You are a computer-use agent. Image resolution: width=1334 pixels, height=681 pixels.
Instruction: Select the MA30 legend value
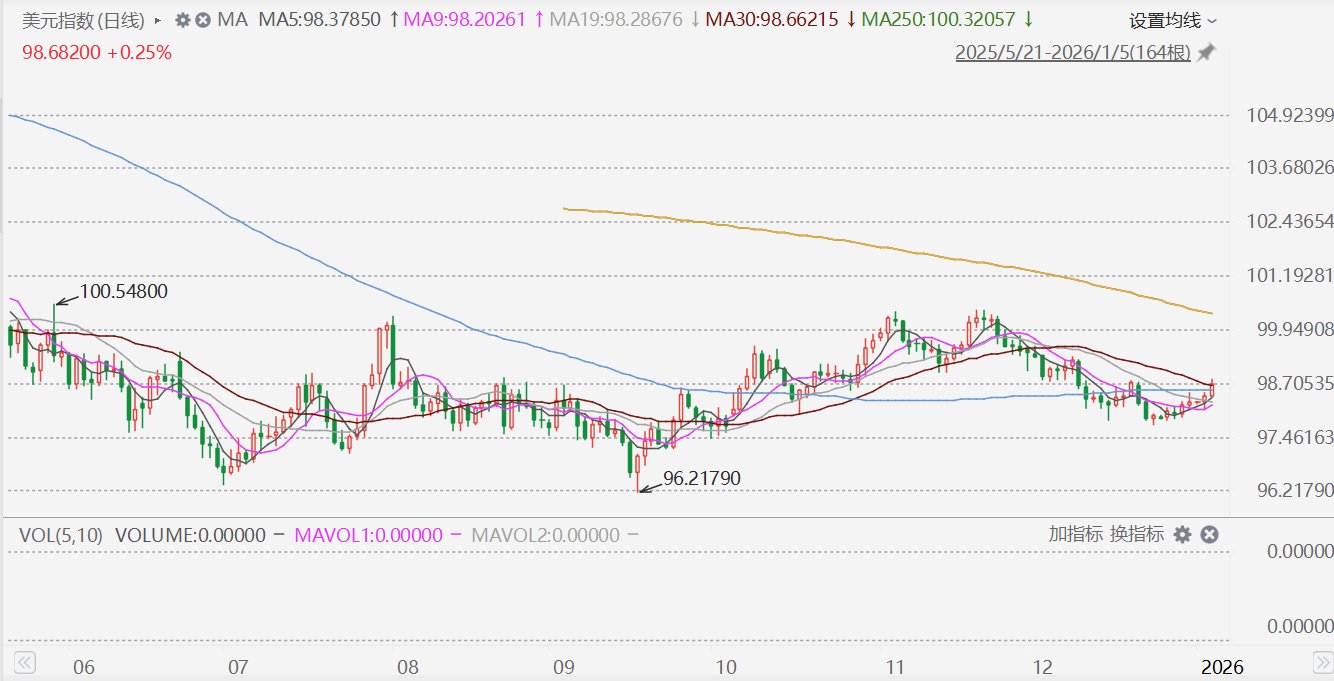tap(772, 20)
